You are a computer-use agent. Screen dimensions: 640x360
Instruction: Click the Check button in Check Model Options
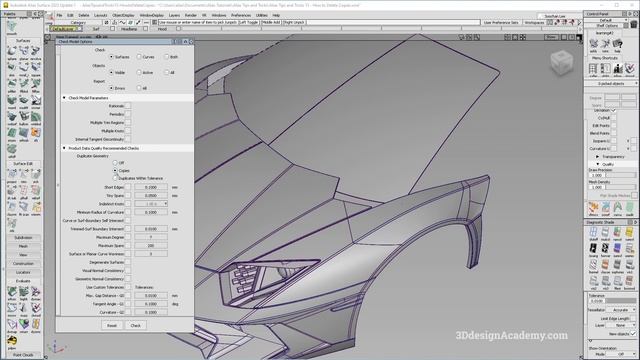point(136,325)
